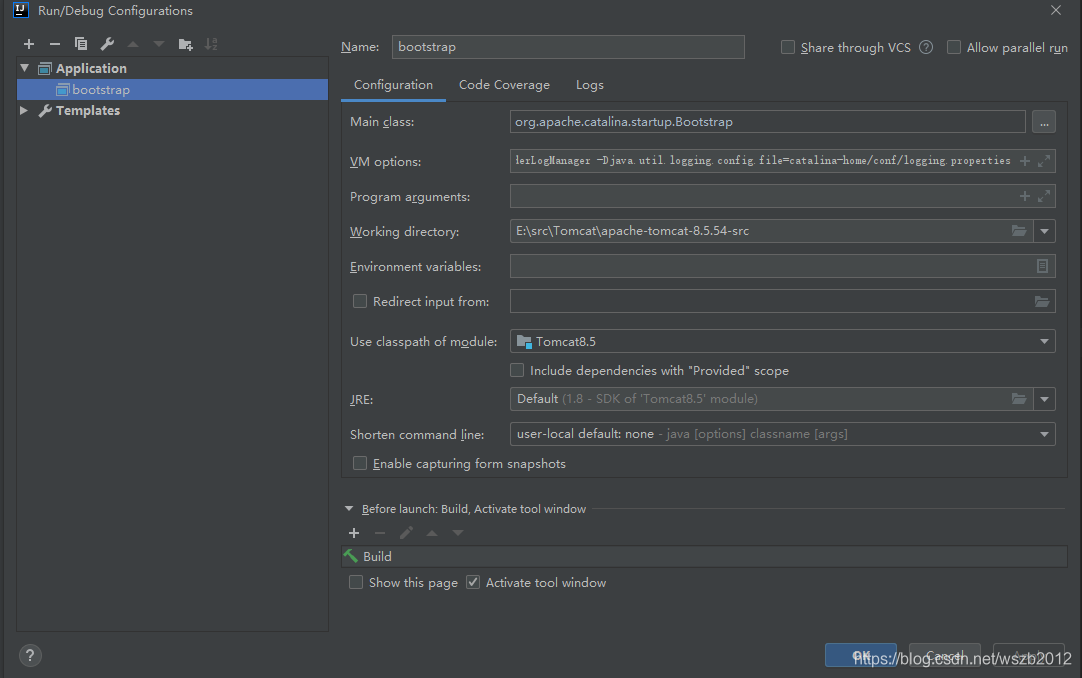Expand the VM options field editor
Screen dimensions: 1082x678
pyautogui.click(x=1044, y=161)
